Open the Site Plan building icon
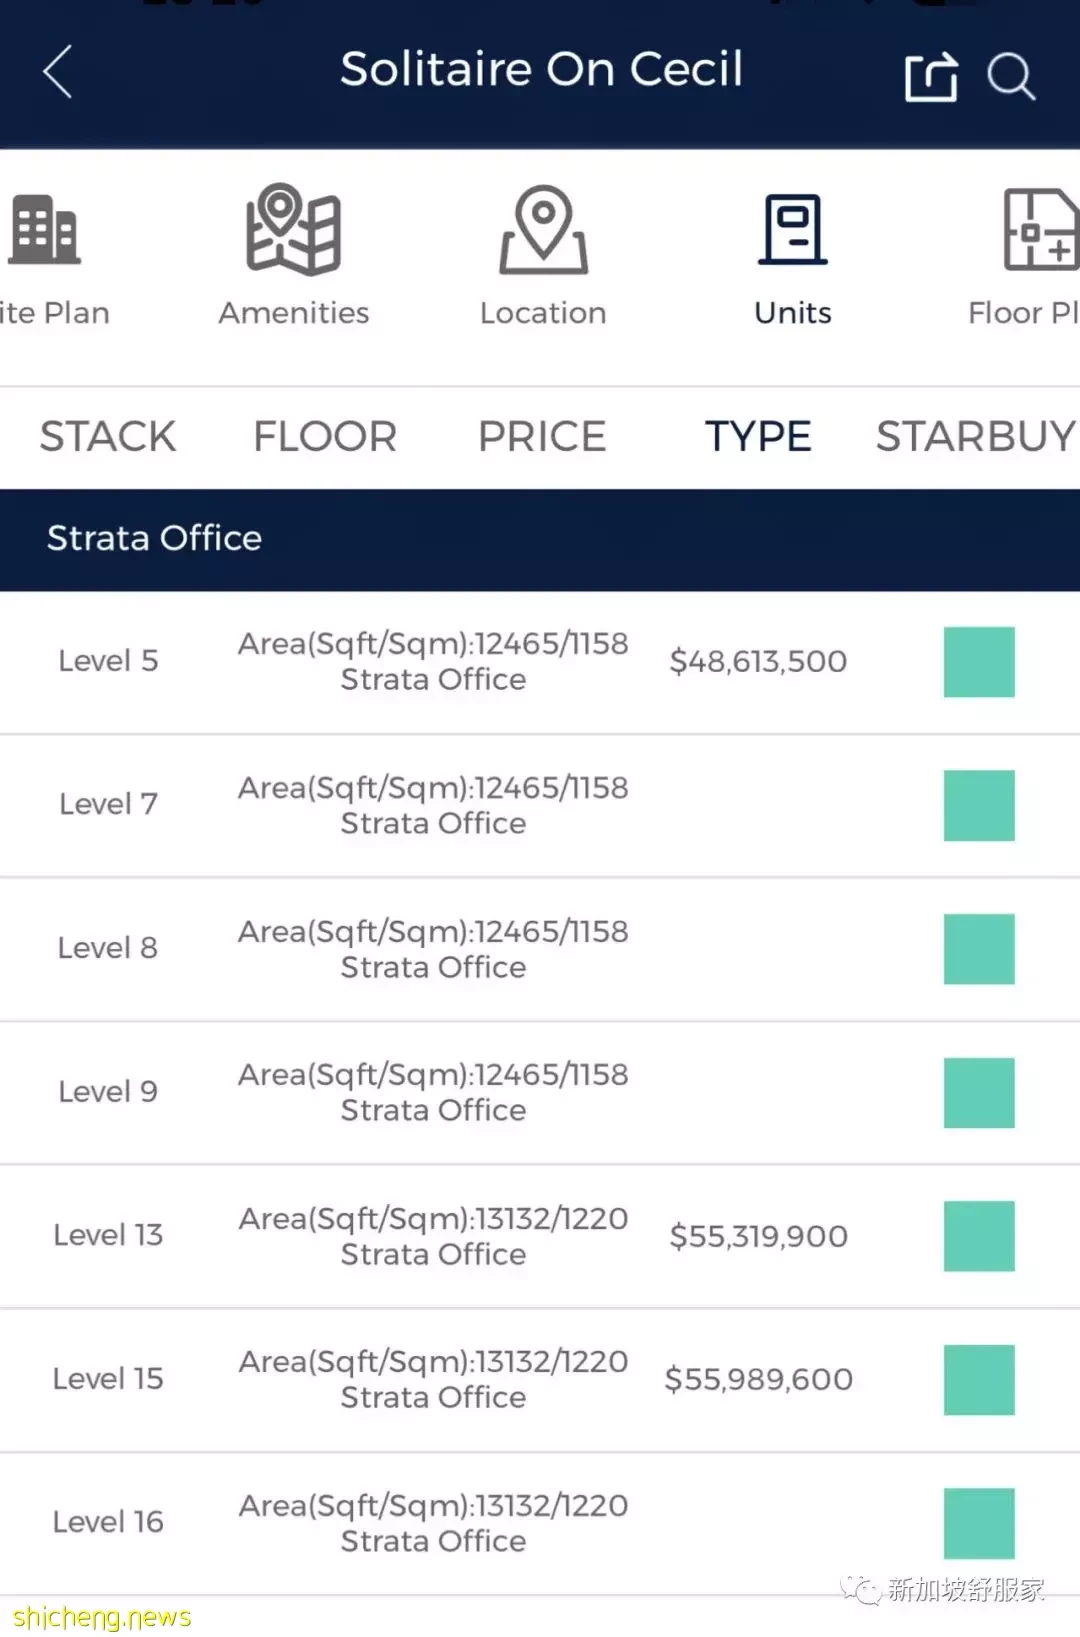Image resolution: width=1080 pixels, height=1637 pixels. (44, 230)
